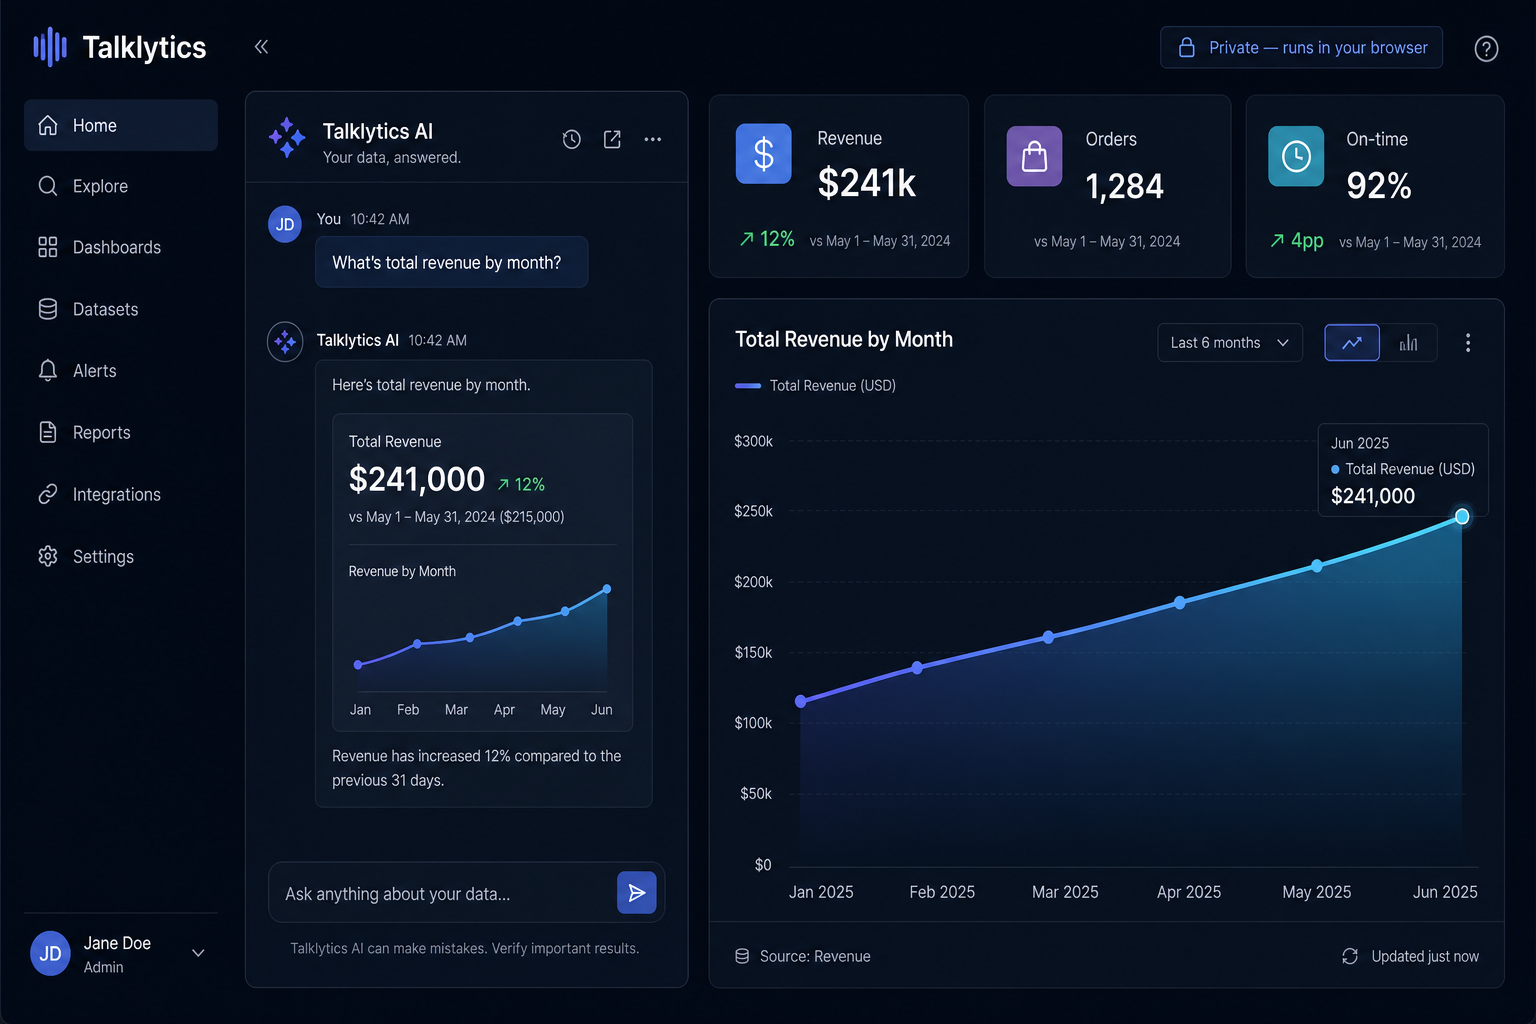Select the May 2025 data point on chart

tap(1317, 566)
